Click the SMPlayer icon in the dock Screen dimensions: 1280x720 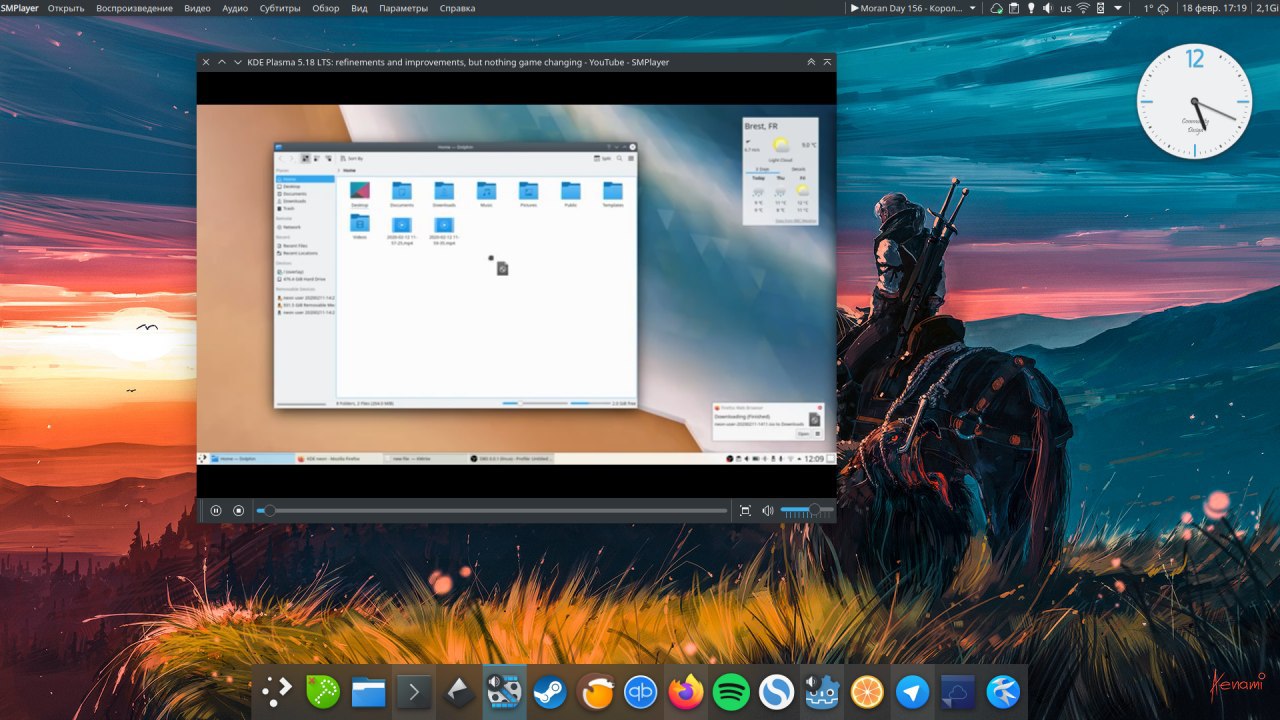pyautogui.click(x=504, y=692)
